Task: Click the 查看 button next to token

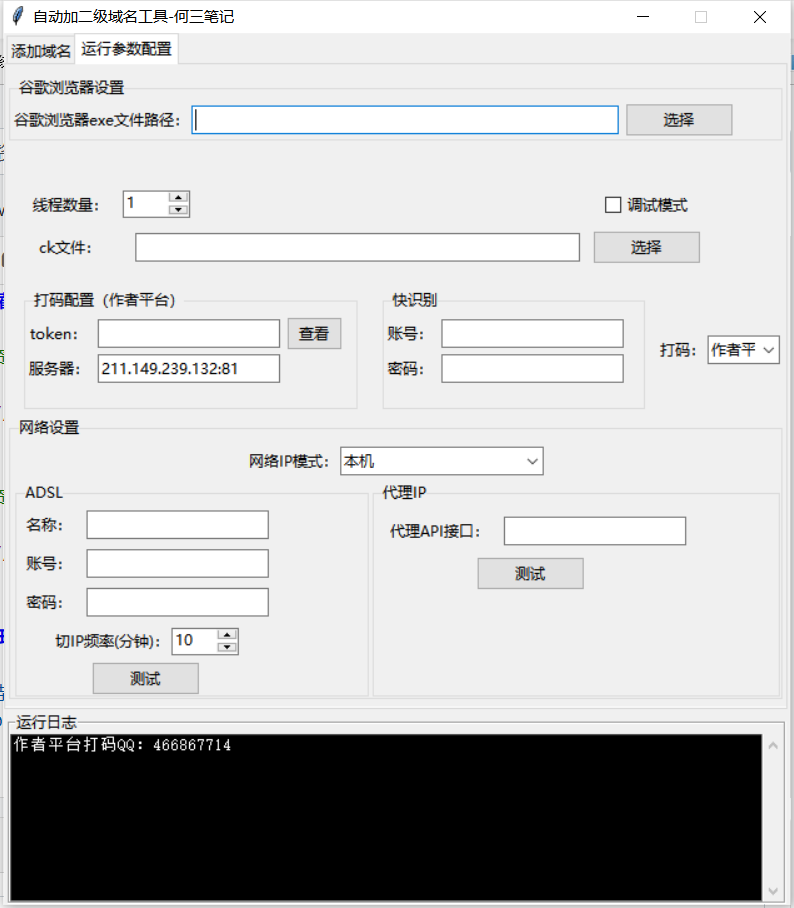Action: [x=314, y=334]
